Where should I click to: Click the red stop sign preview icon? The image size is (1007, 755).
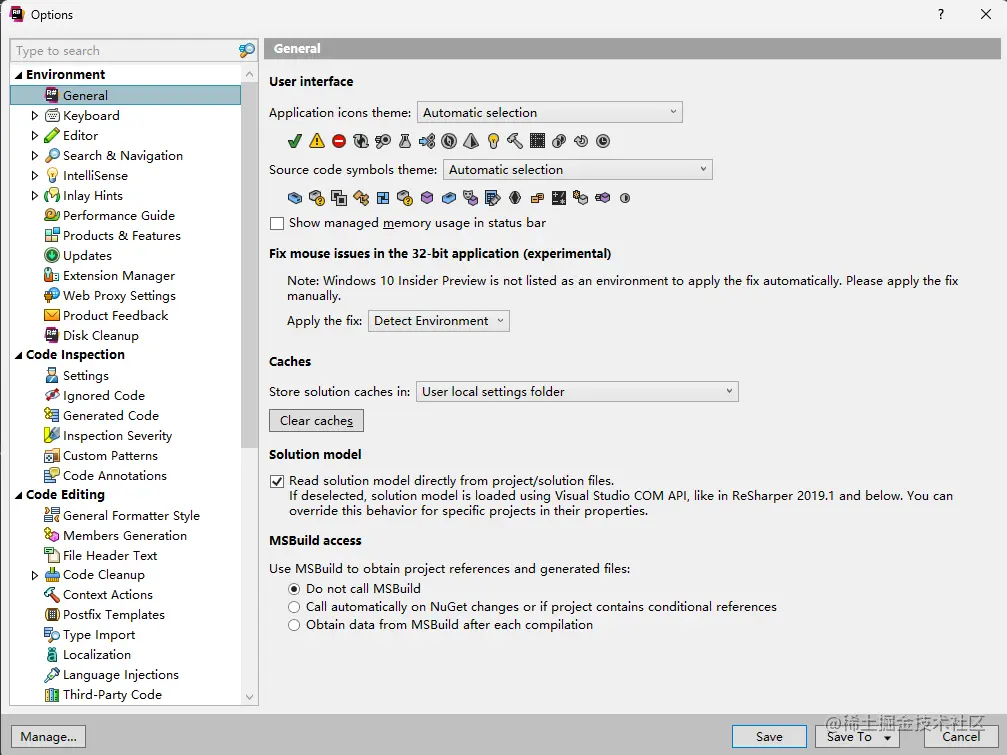tap(339, 141)
